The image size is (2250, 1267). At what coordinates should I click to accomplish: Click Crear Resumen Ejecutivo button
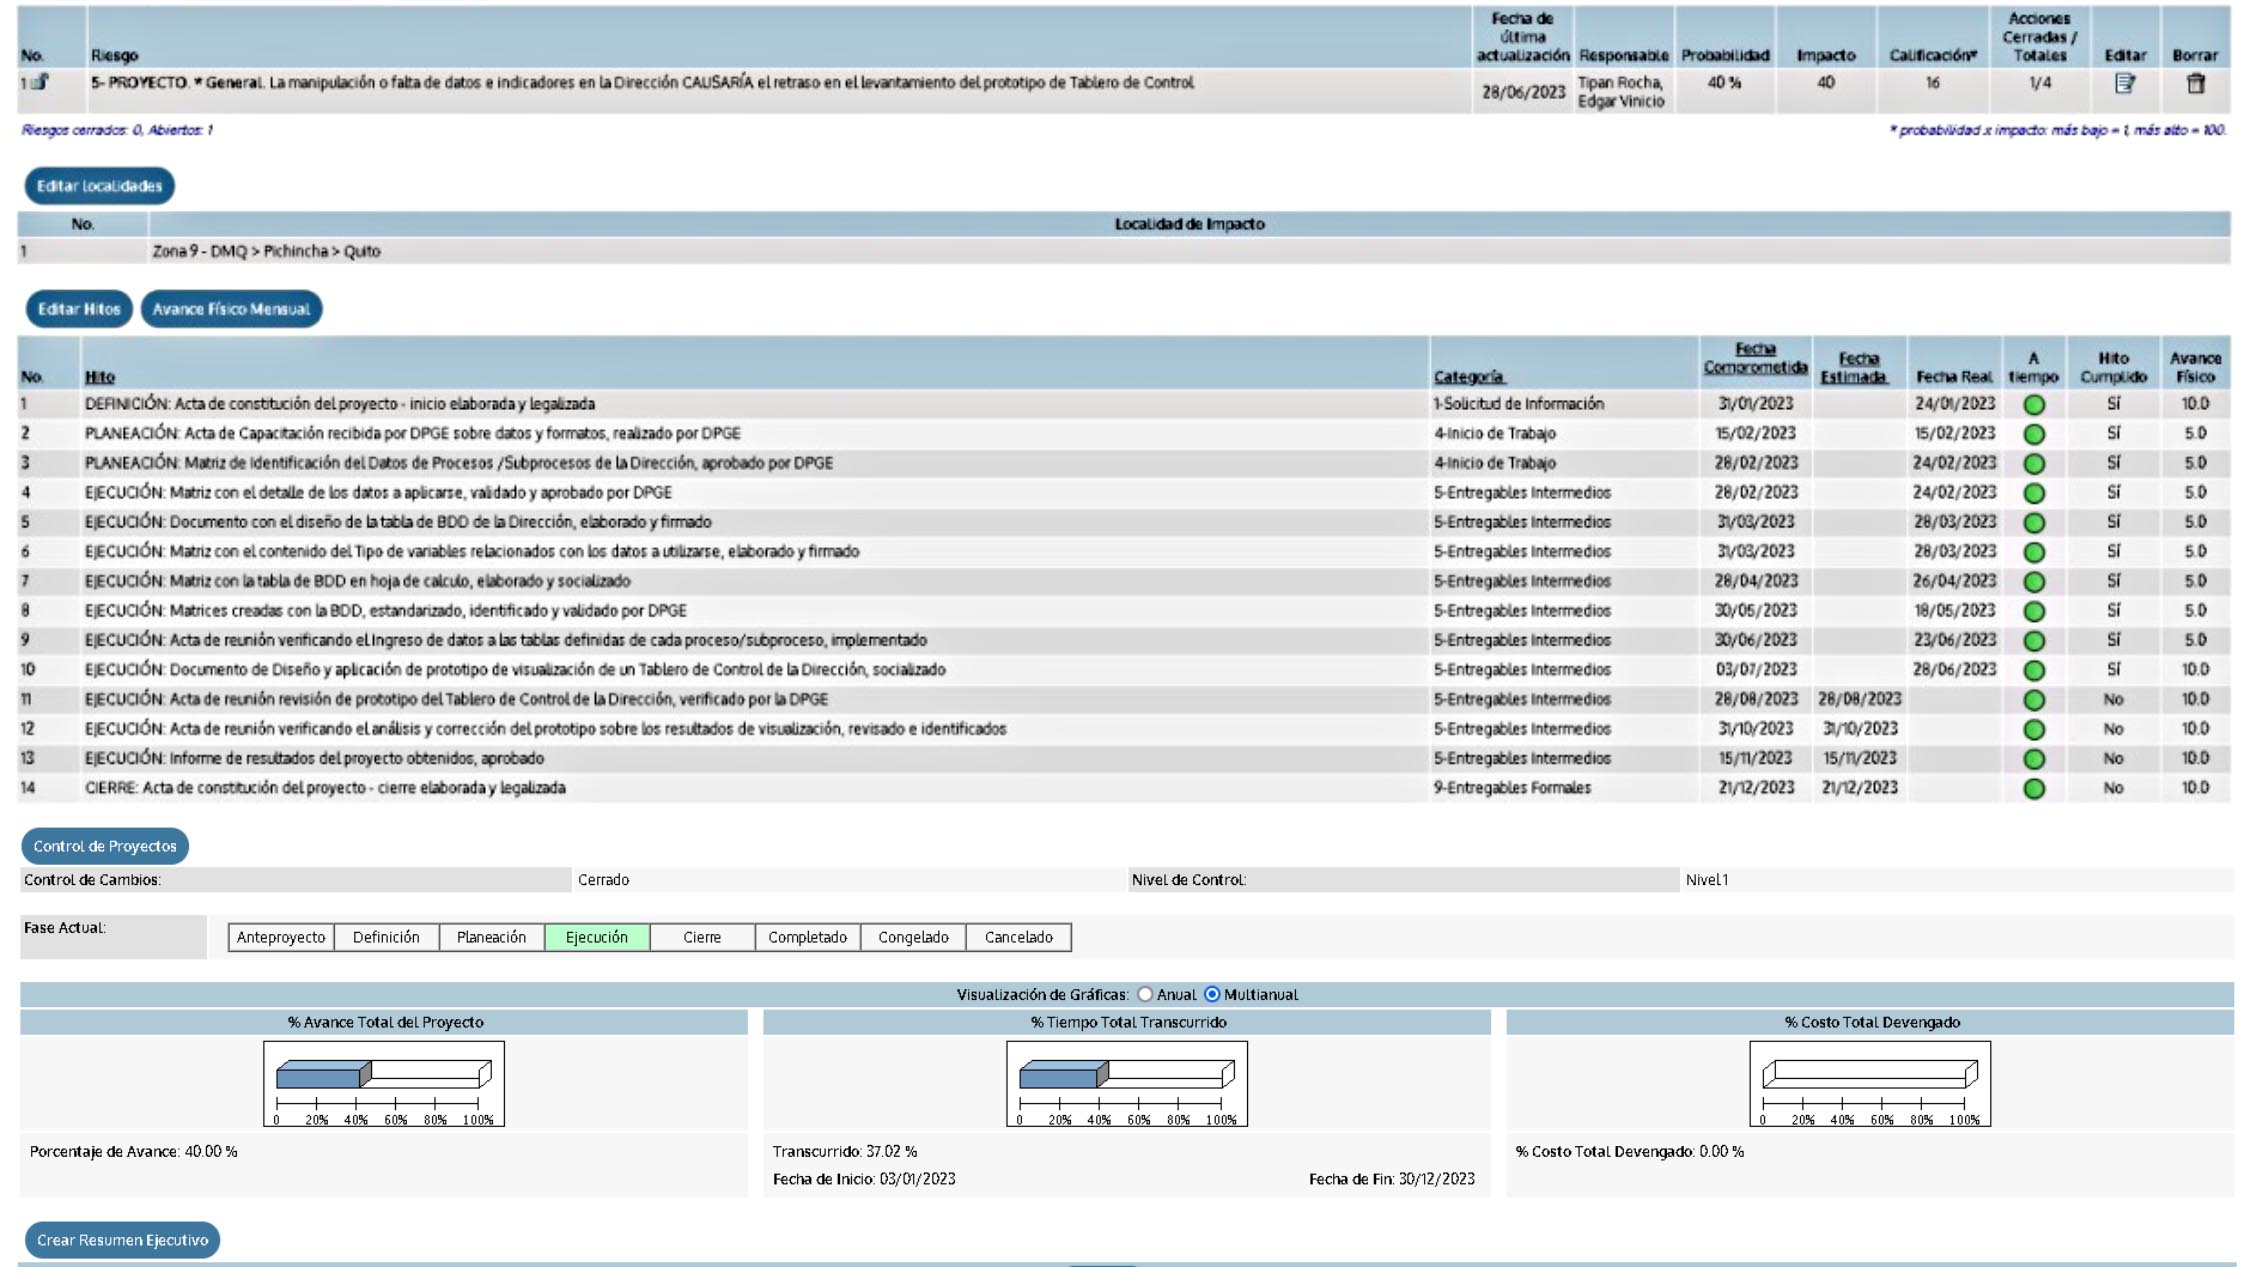[122, 1240]
